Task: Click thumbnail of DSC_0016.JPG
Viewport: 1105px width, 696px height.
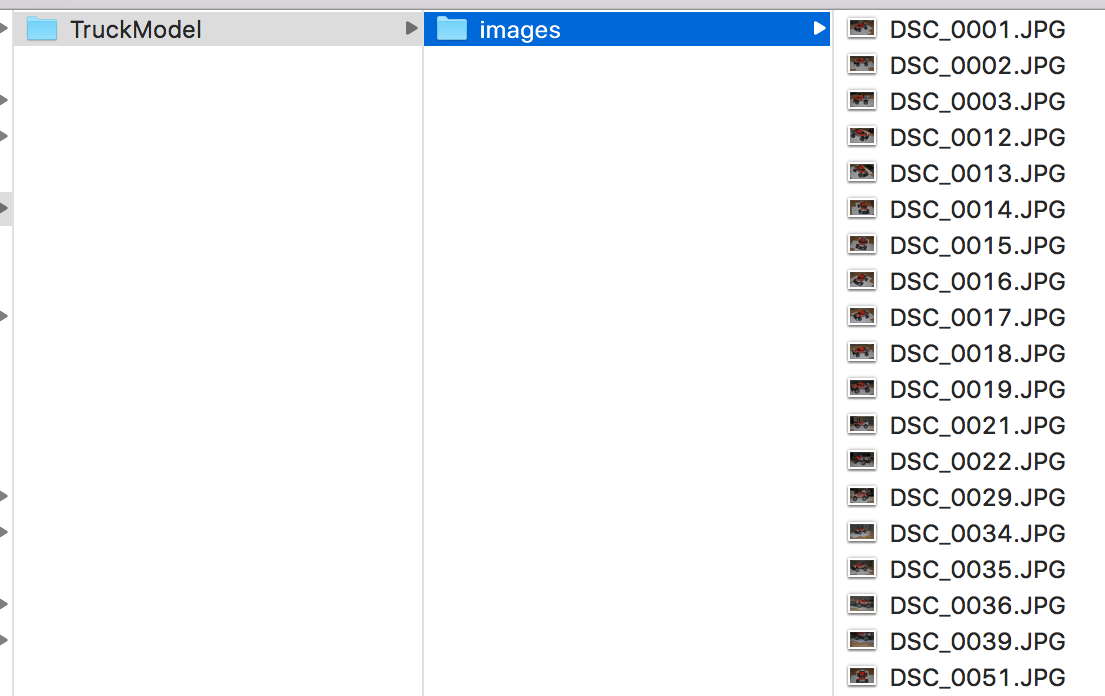Action: coord(861,280)
